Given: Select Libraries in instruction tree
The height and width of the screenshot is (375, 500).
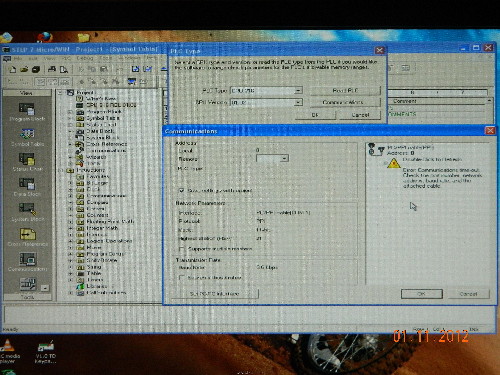Looking at the screenshot, I should click(96, 286).
